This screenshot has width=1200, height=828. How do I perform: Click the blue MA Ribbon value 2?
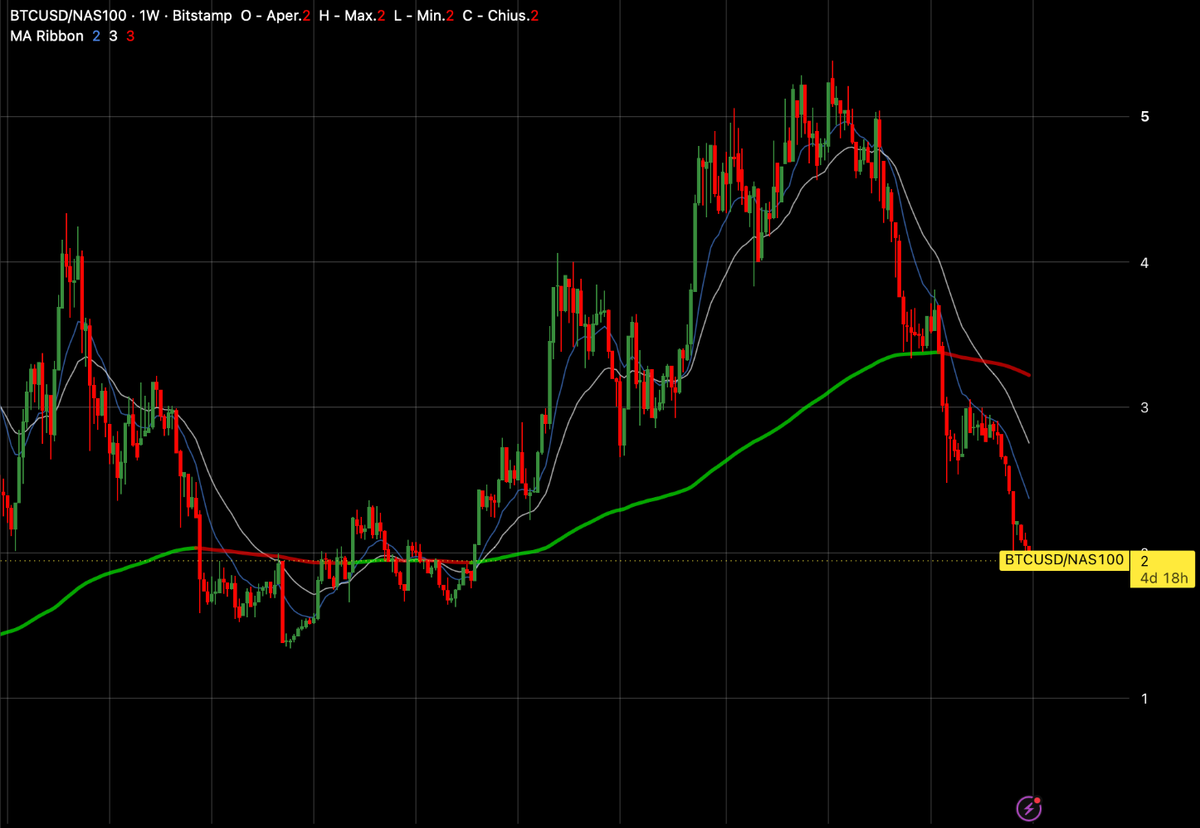click(96, 37)
